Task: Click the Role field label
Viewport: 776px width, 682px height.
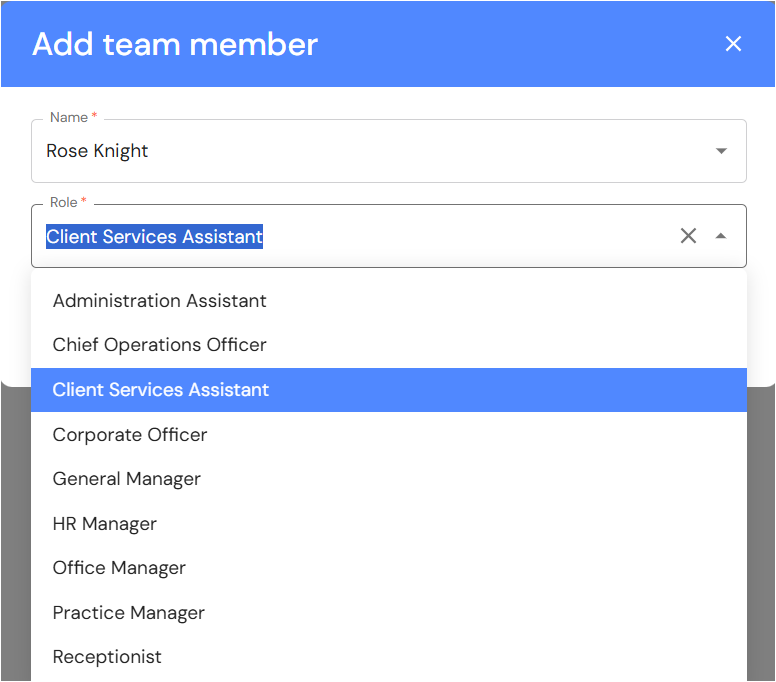Action: coord(63,203)
